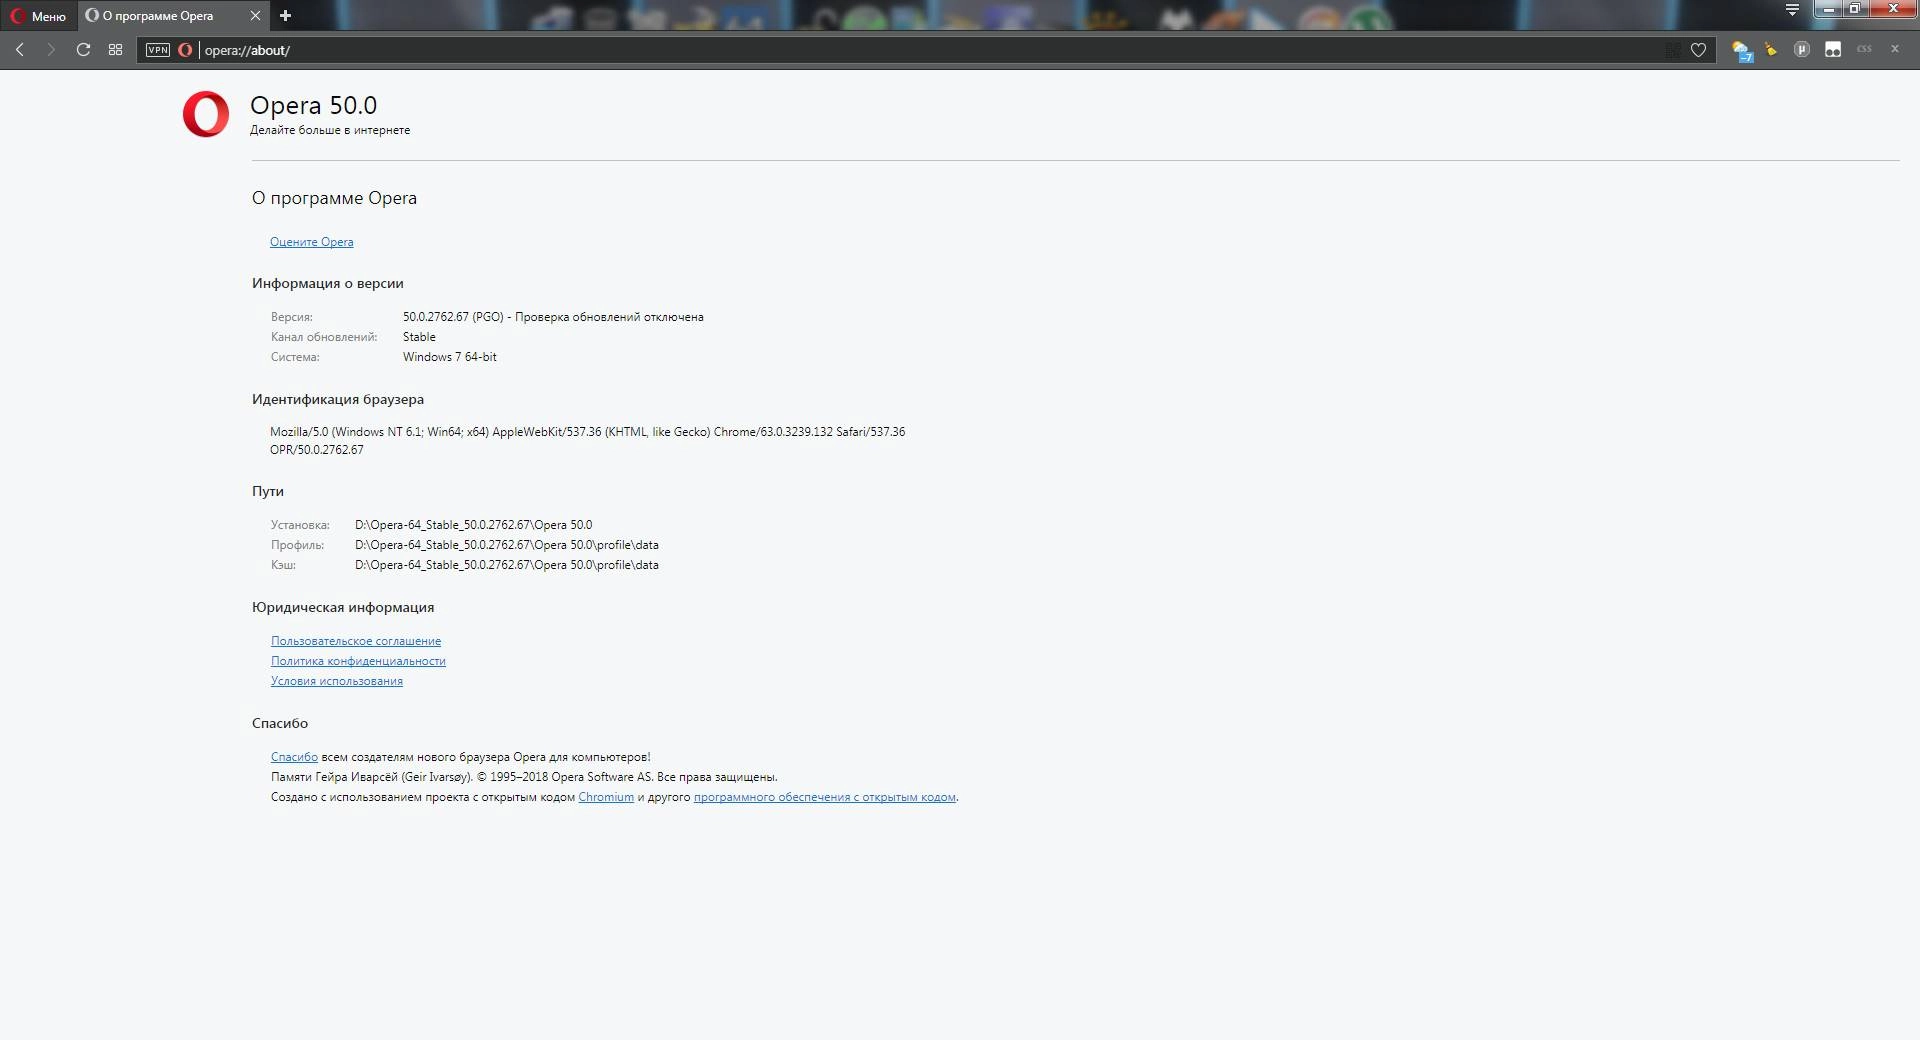Toggle the VPN badge in the address bar
The height and width of the screenshot is (1040, 1920).
(x=158, y=50)
